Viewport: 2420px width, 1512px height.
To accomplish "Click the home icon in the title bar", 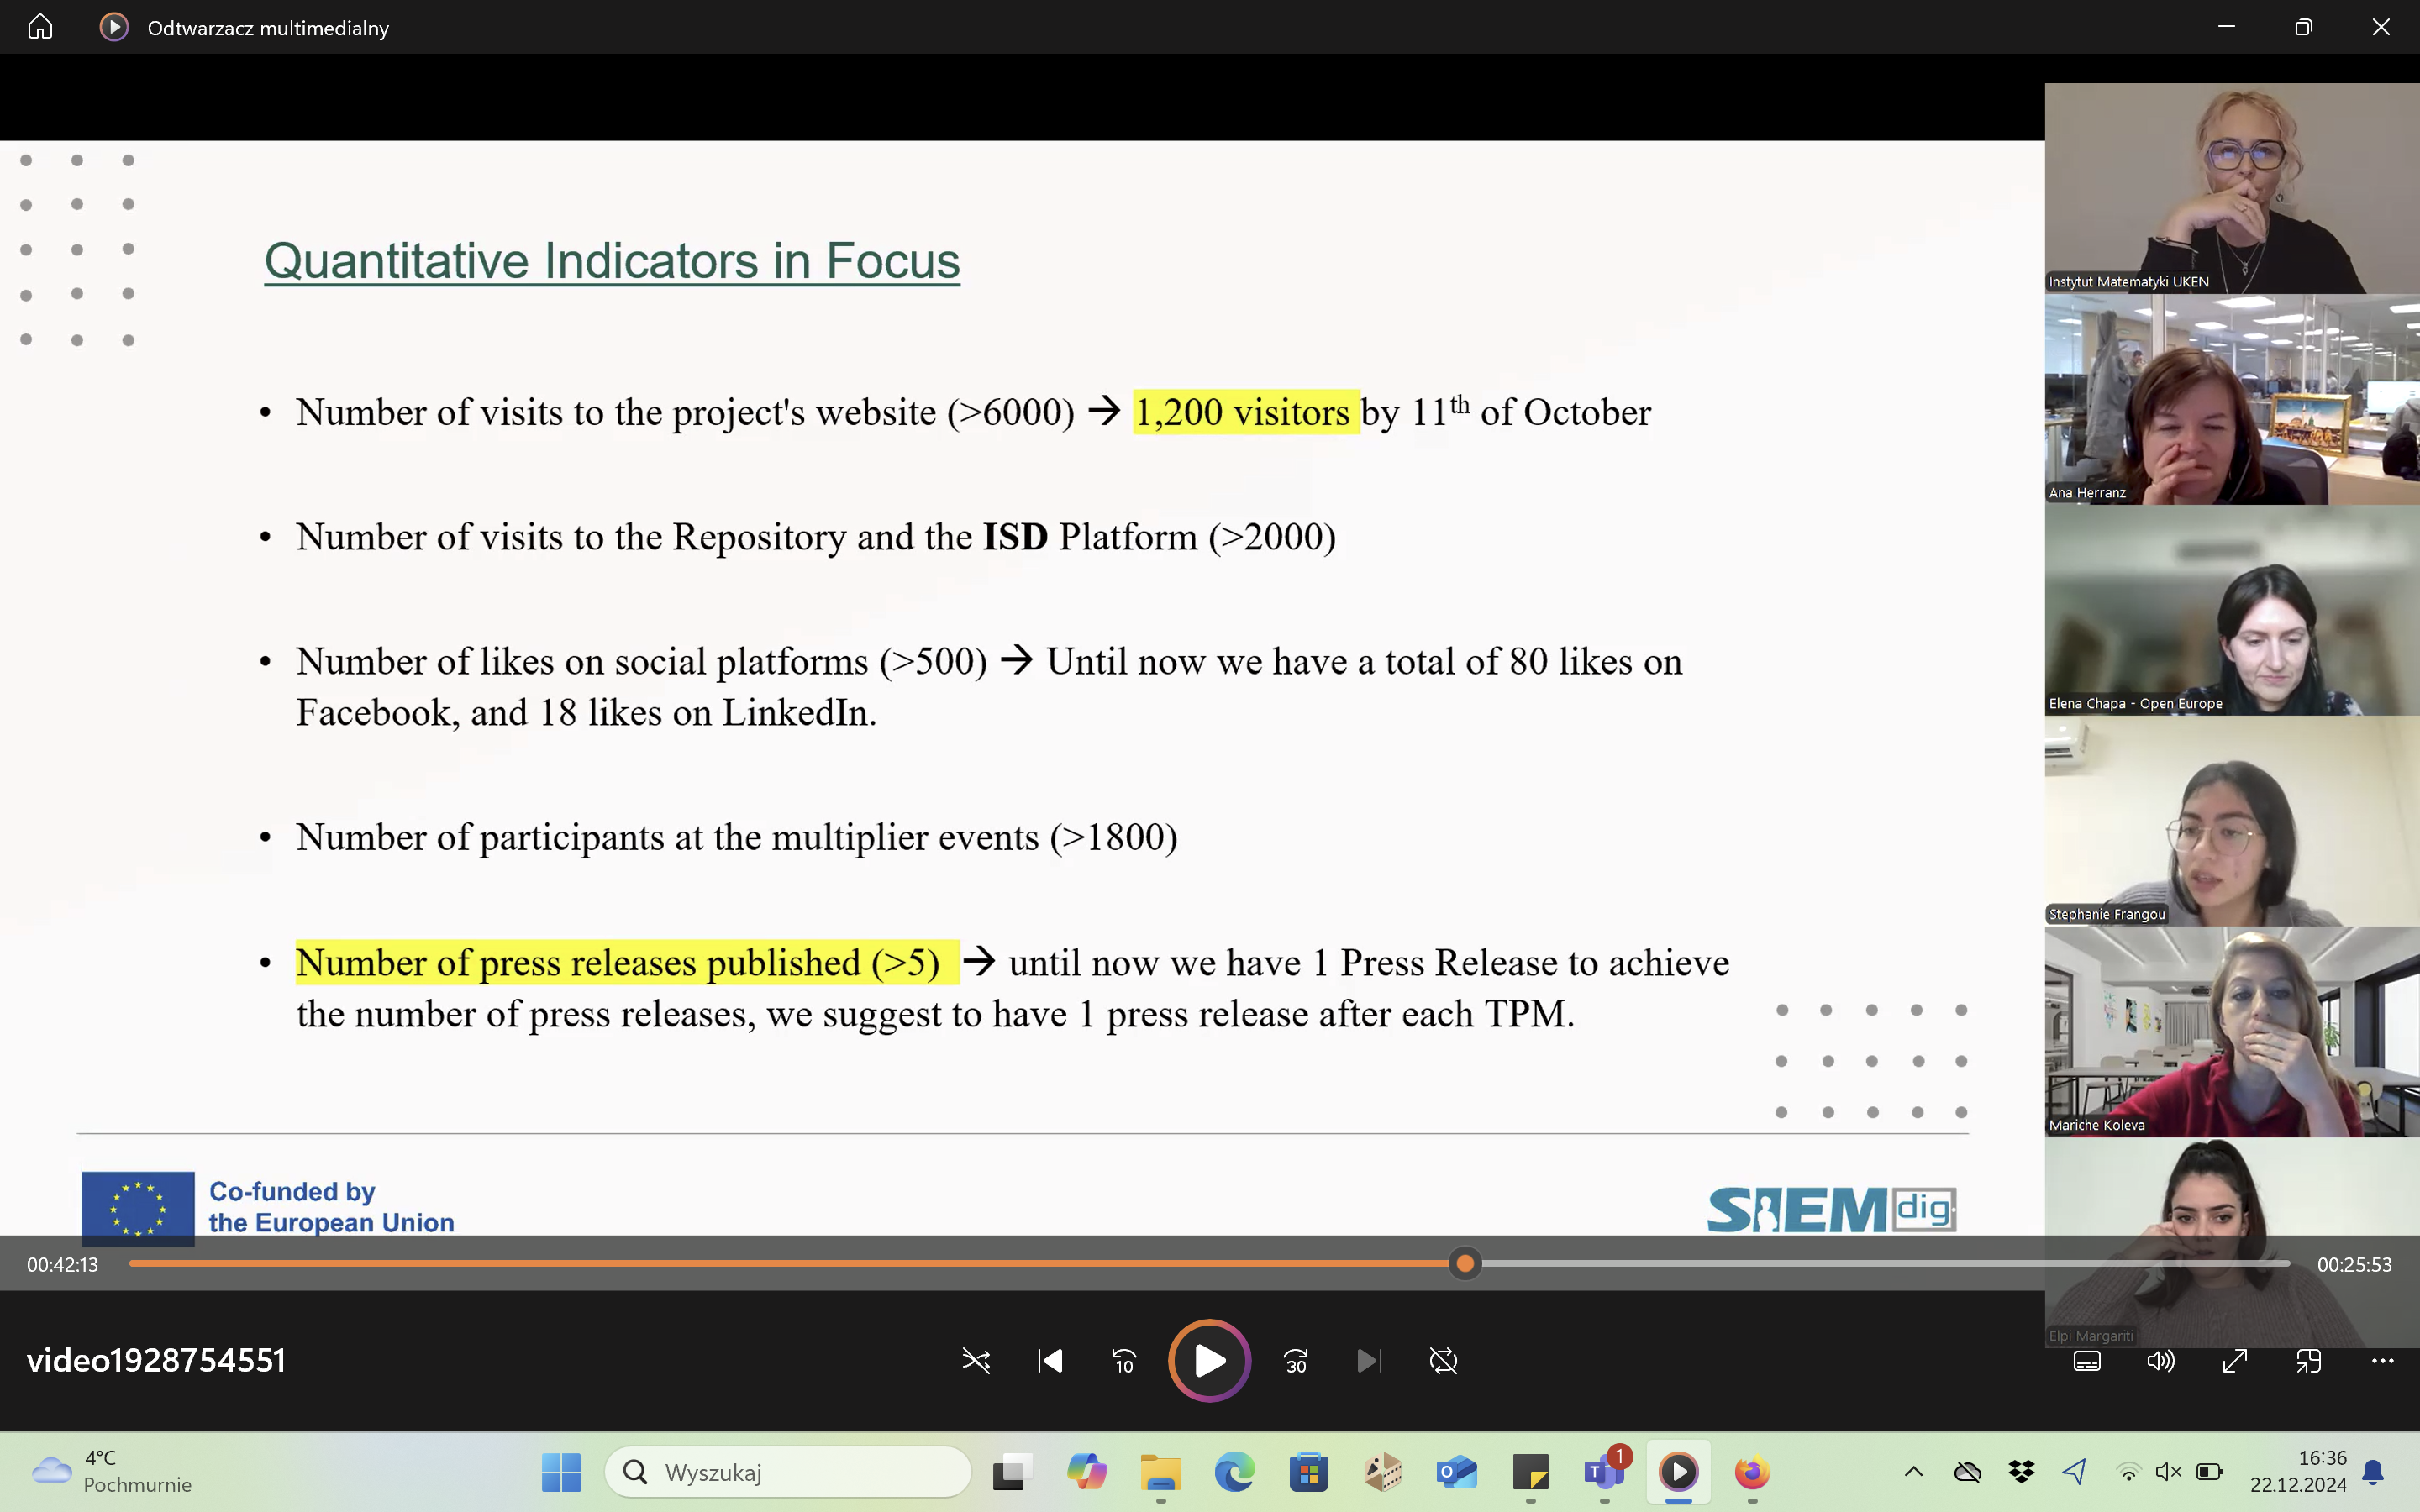I will (40, 27).
